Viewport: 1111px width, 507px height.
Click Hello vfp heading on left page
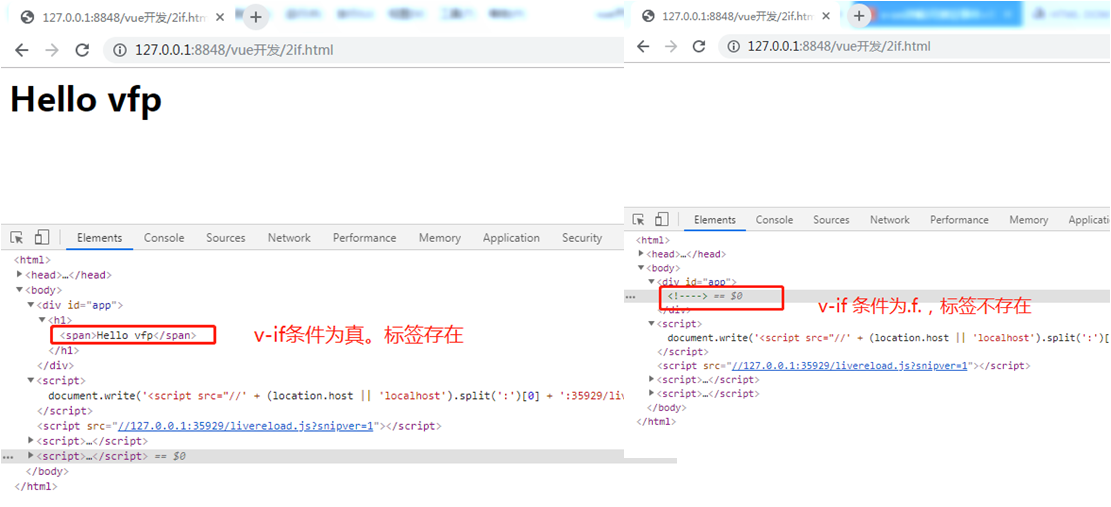(86, 98)
